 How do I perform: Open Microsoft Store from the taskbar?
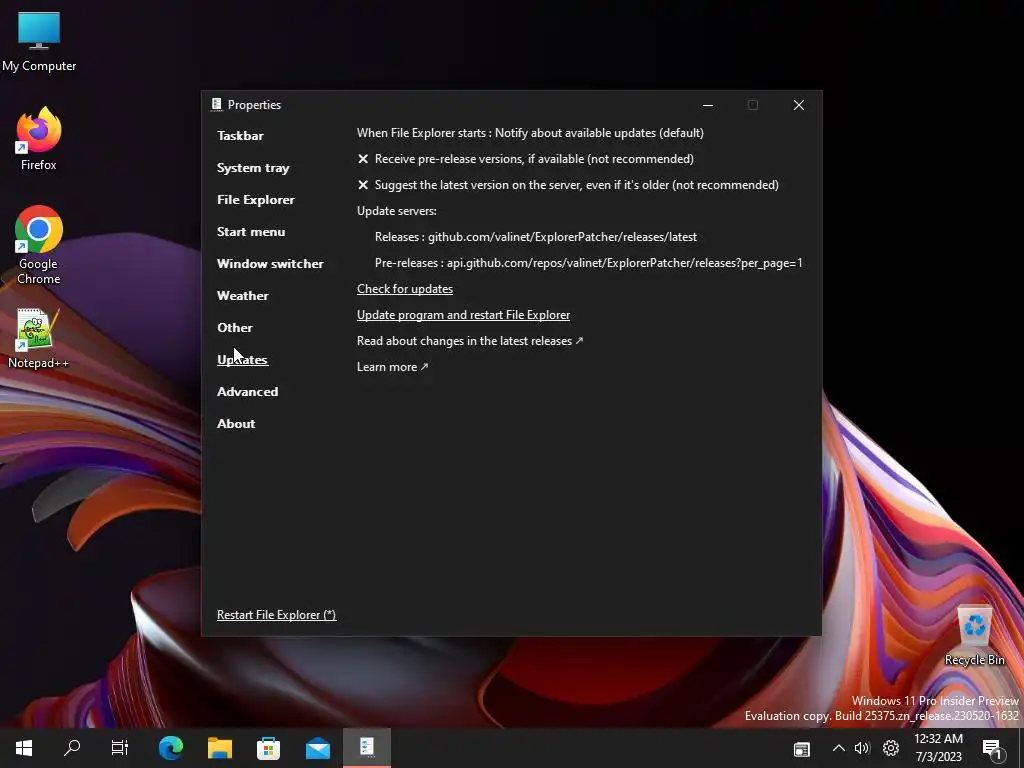[x=268, y=748]
